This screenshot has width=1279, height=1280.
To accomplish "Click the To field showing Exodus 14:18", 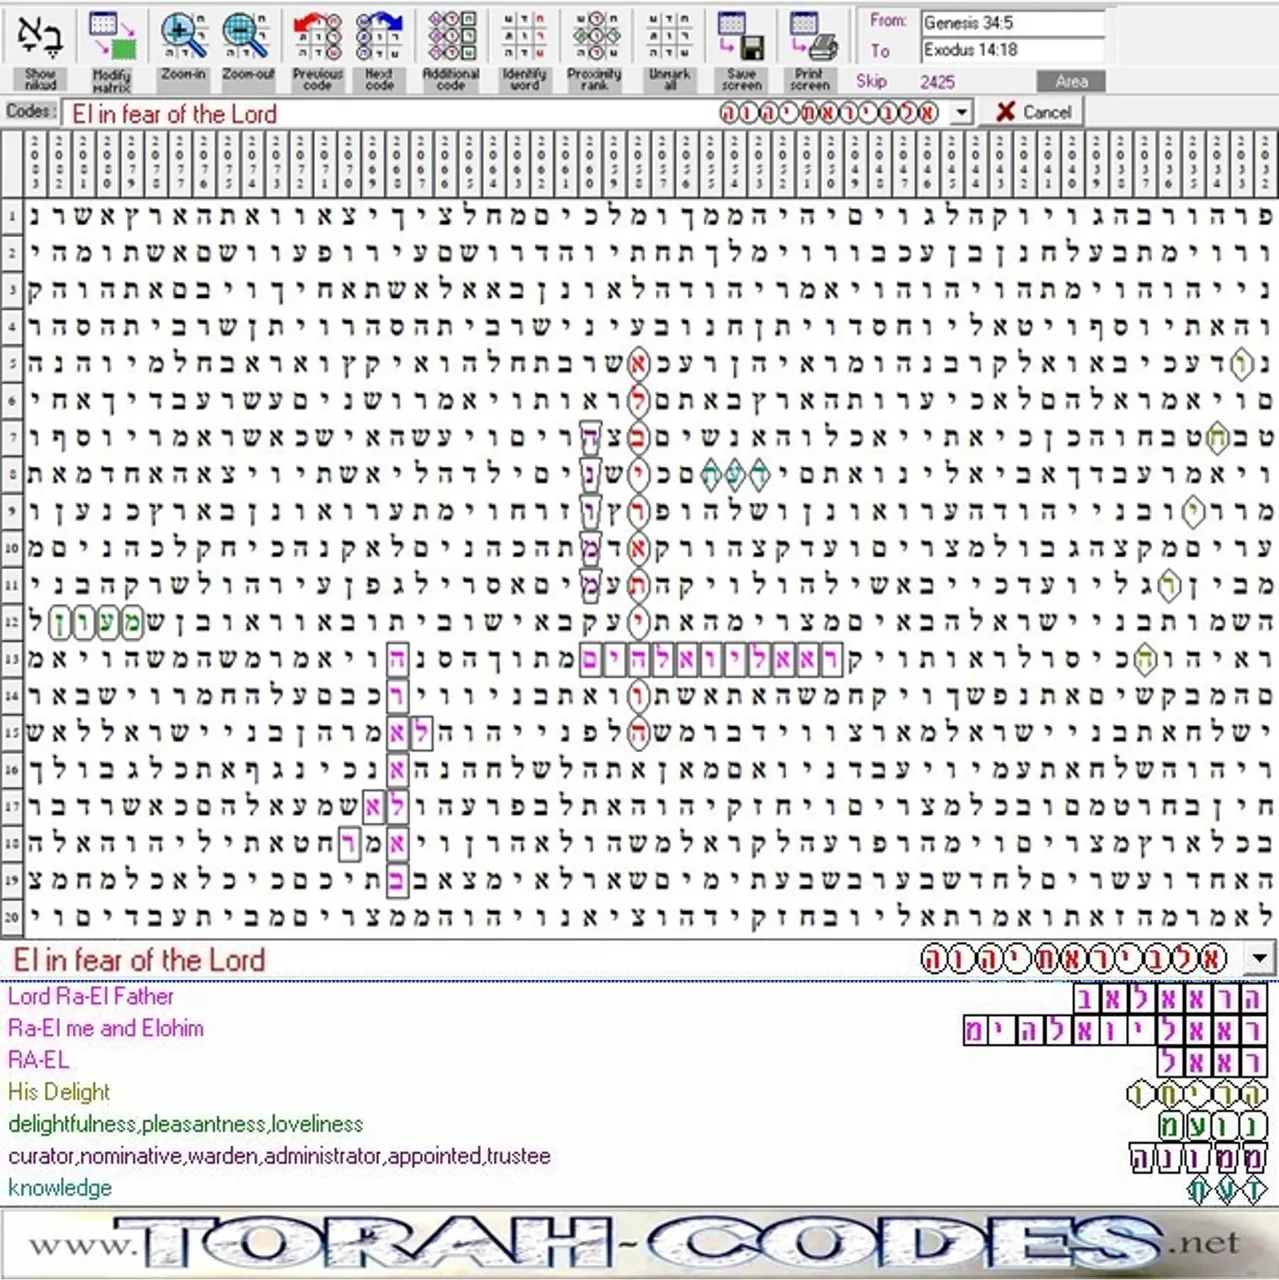I will [x=1012, y=50].
